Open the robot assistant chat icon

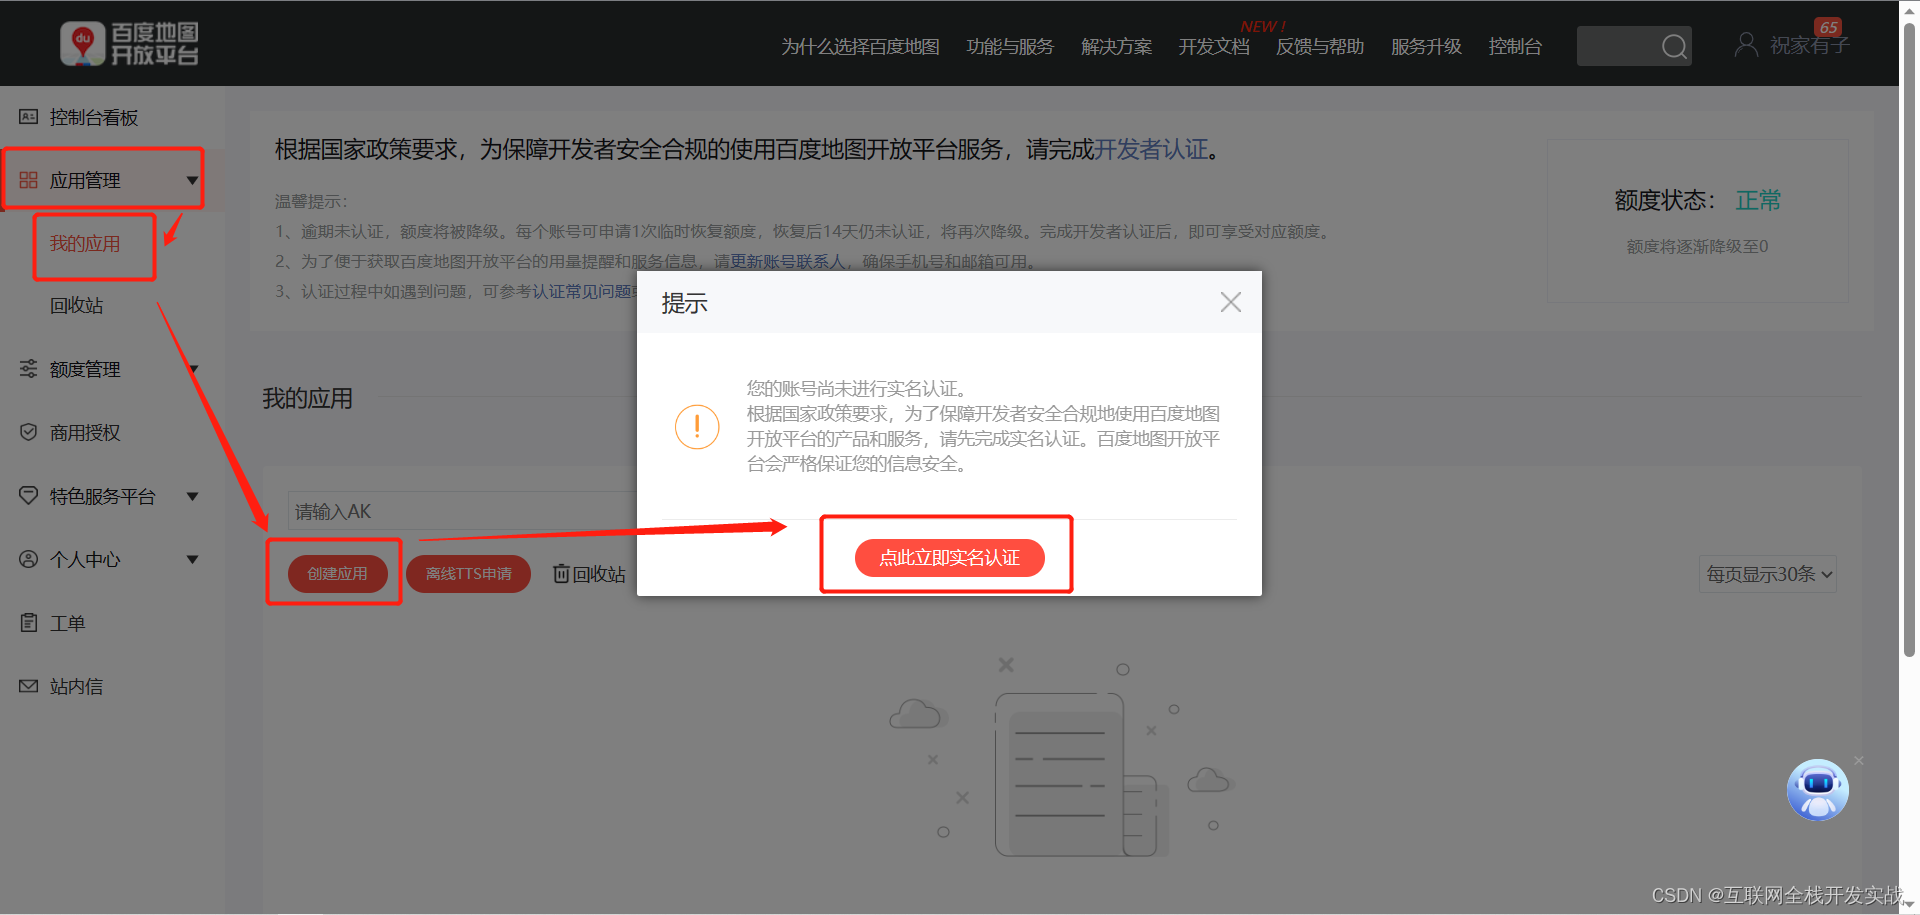click(1817, 790)
